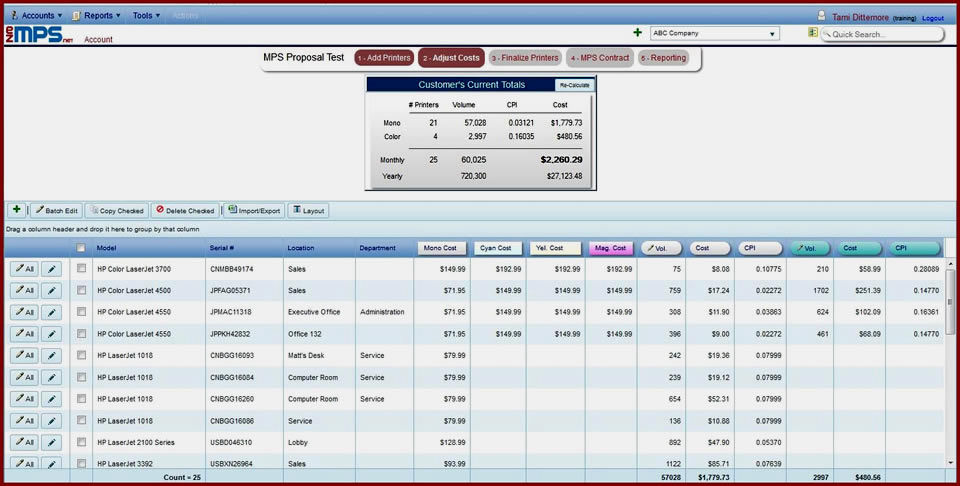Screen dimensions: 960x486
Task: Go to step 1 - Add Printers
Action: click(384, 58)
